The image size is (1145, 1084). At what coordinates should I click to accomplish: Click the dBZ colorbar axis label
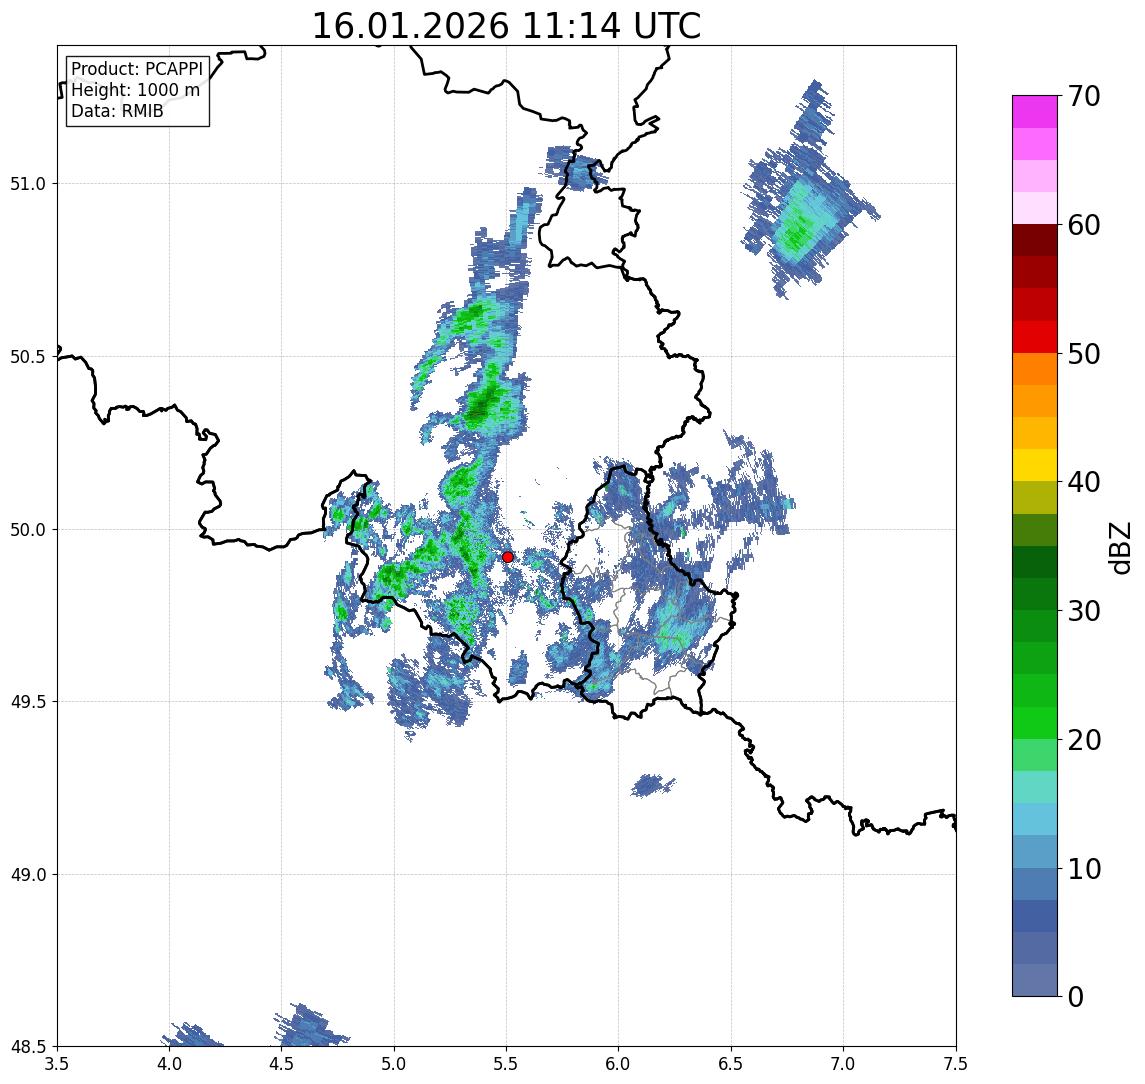click(1120, 547)
